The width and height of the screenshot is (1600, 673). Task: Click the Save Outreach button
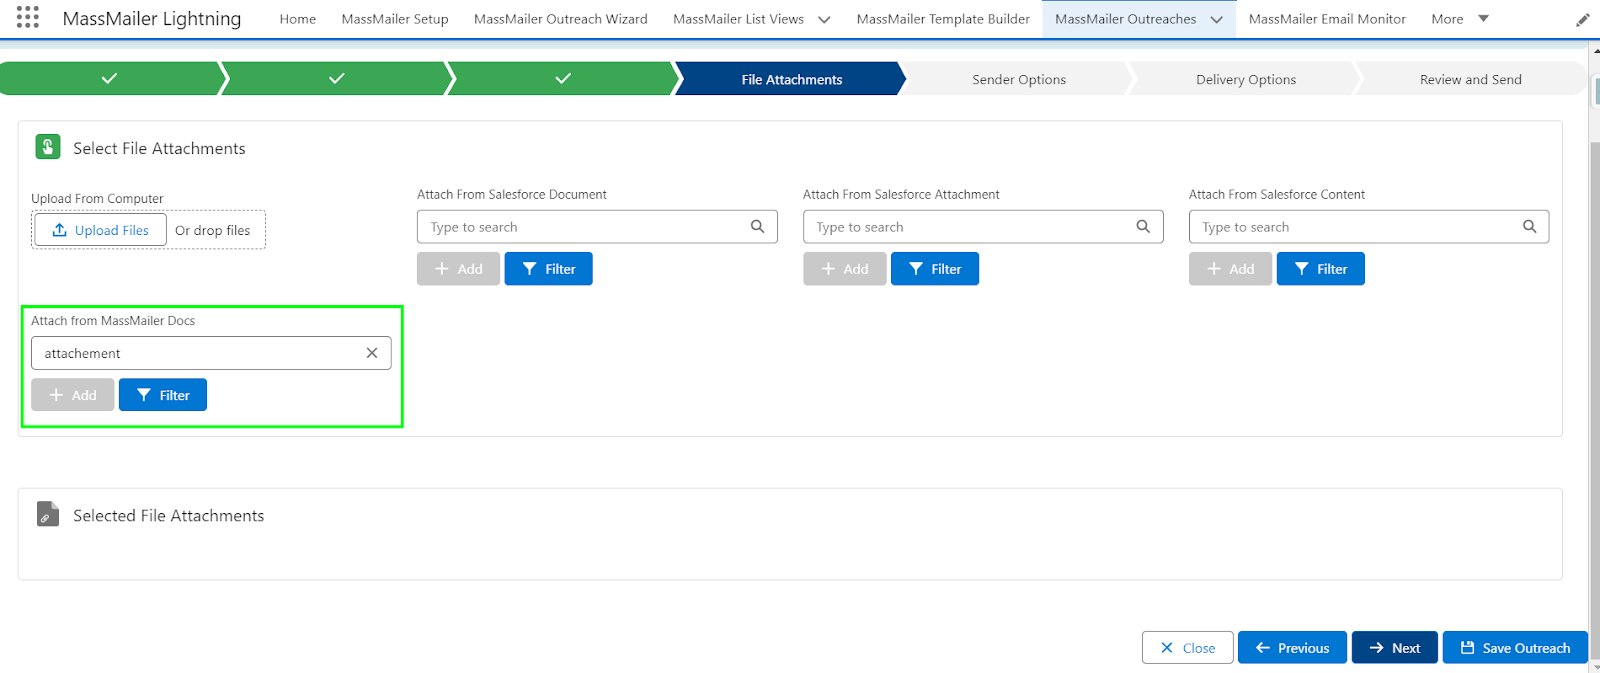point(1515,648)
